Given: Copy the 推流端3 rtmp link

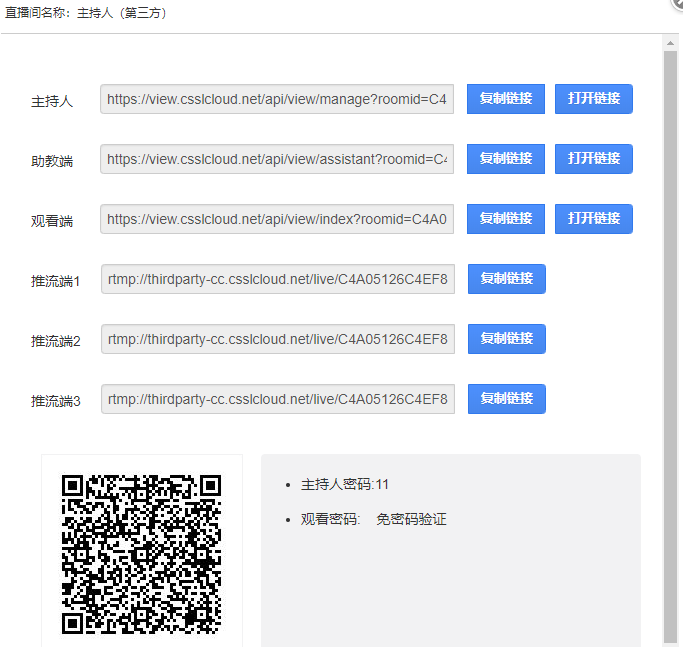Looking at the screenshot, I should click(x=507, y=399).
